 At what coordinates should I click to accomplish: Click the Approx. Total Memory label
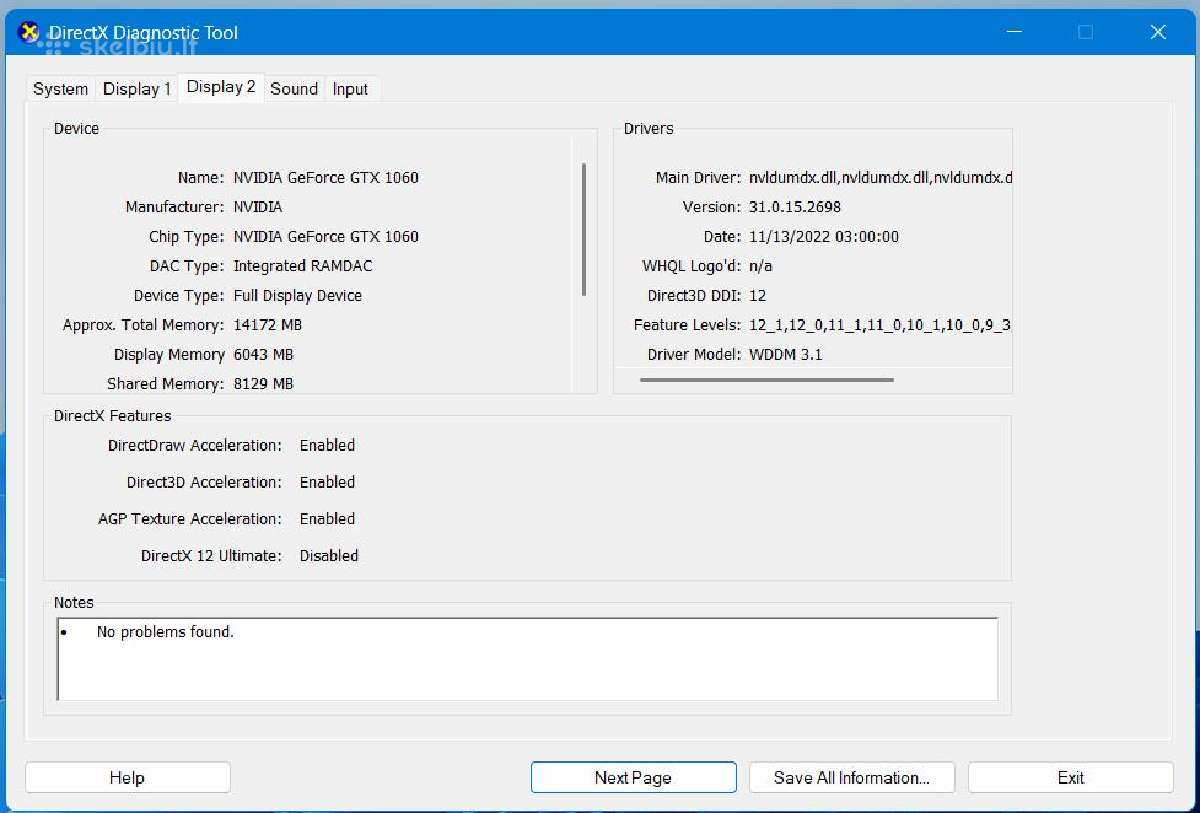(143, 325)
